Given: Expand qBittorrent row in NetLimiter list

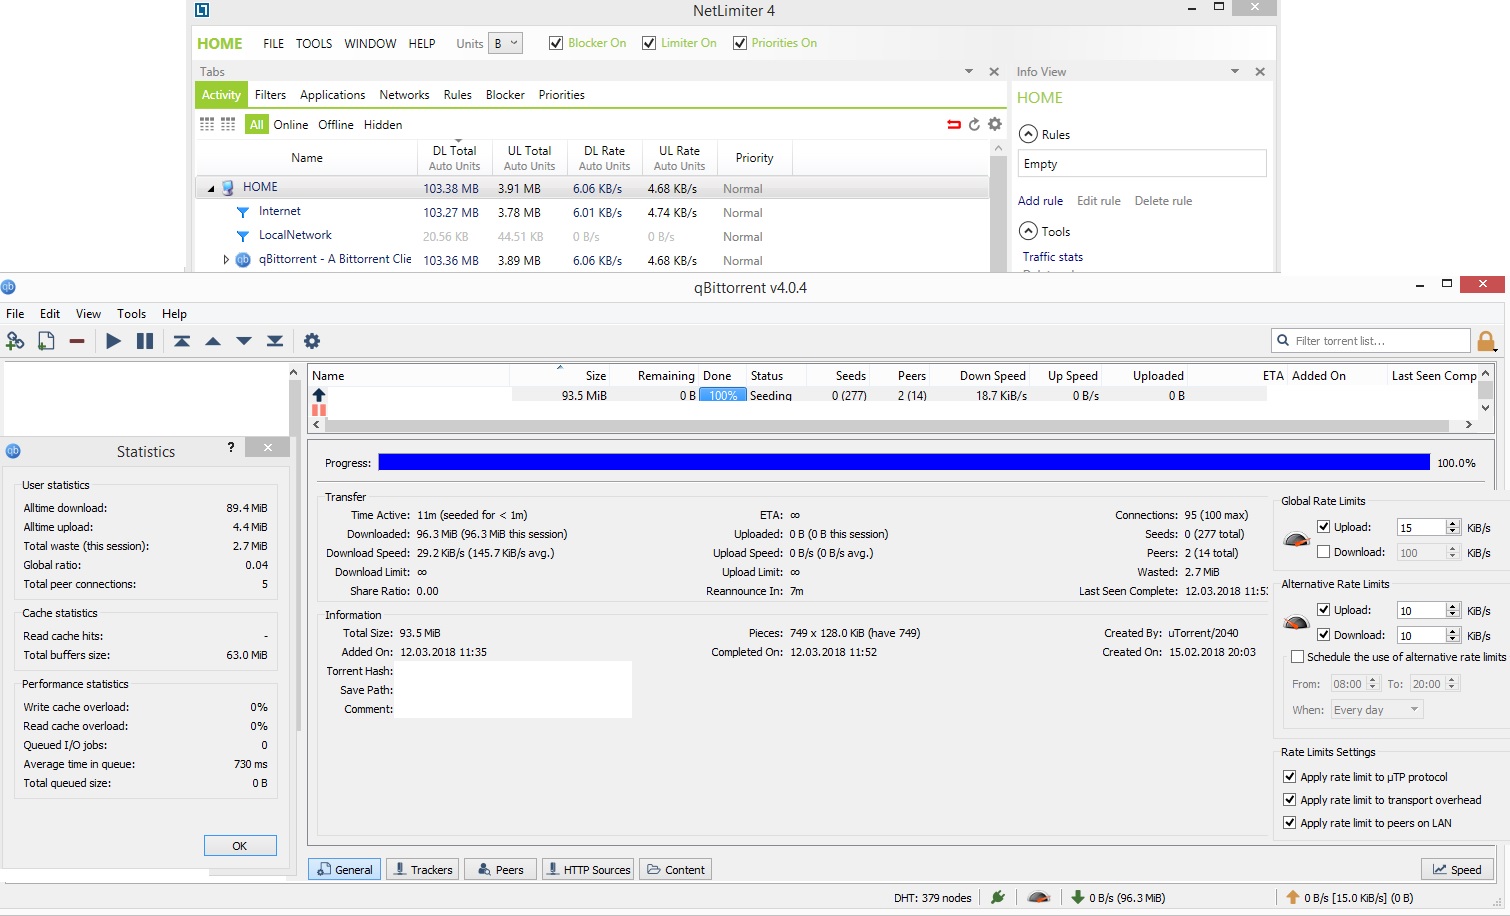Looking at the screenshot, I should click(x=226, y=259).
